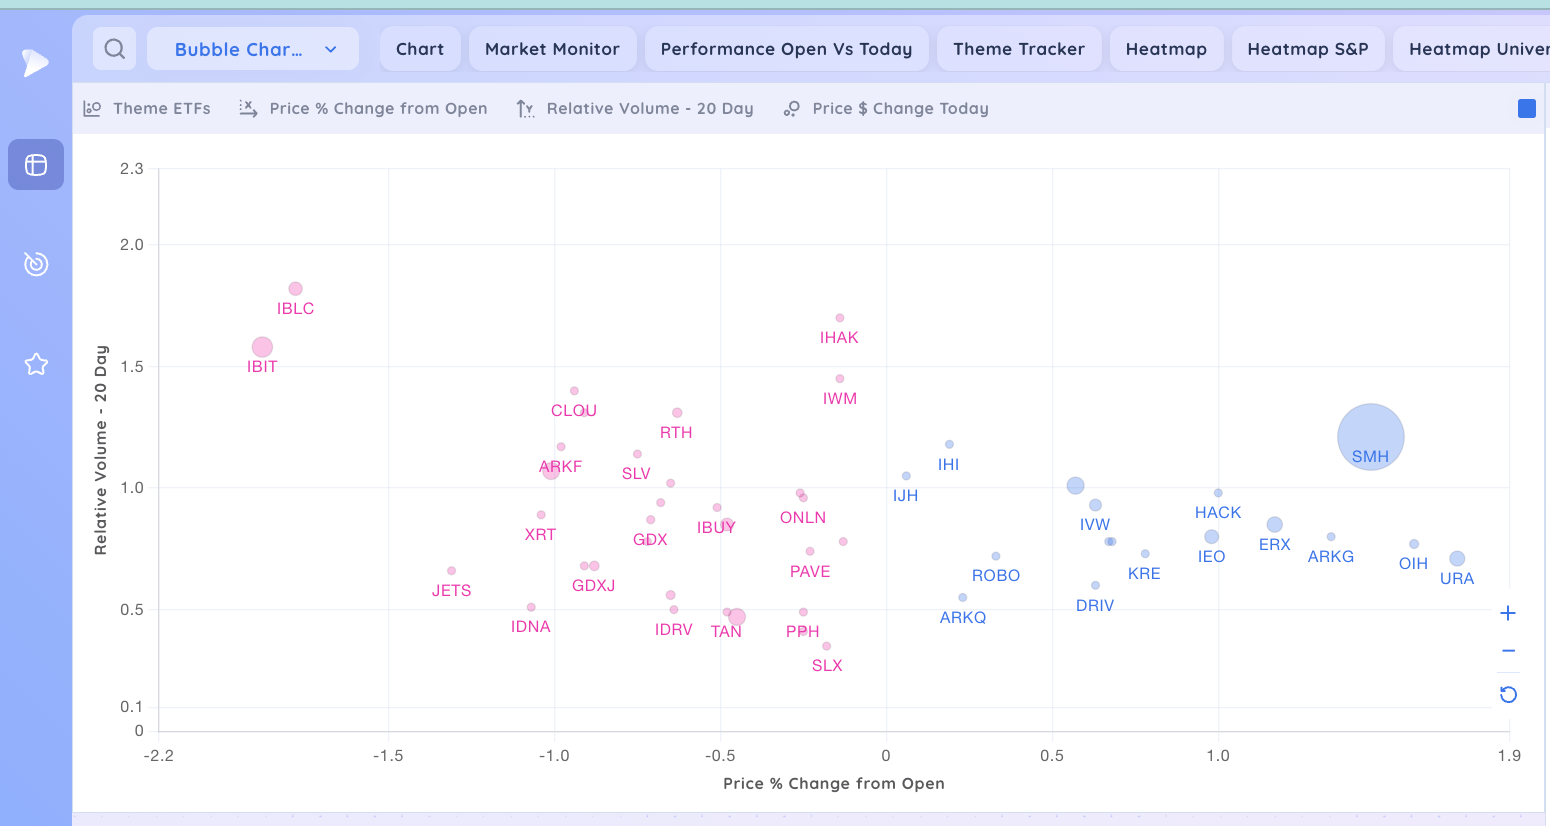Open Price $ Change Today size selector

click(x=886, y=109)
